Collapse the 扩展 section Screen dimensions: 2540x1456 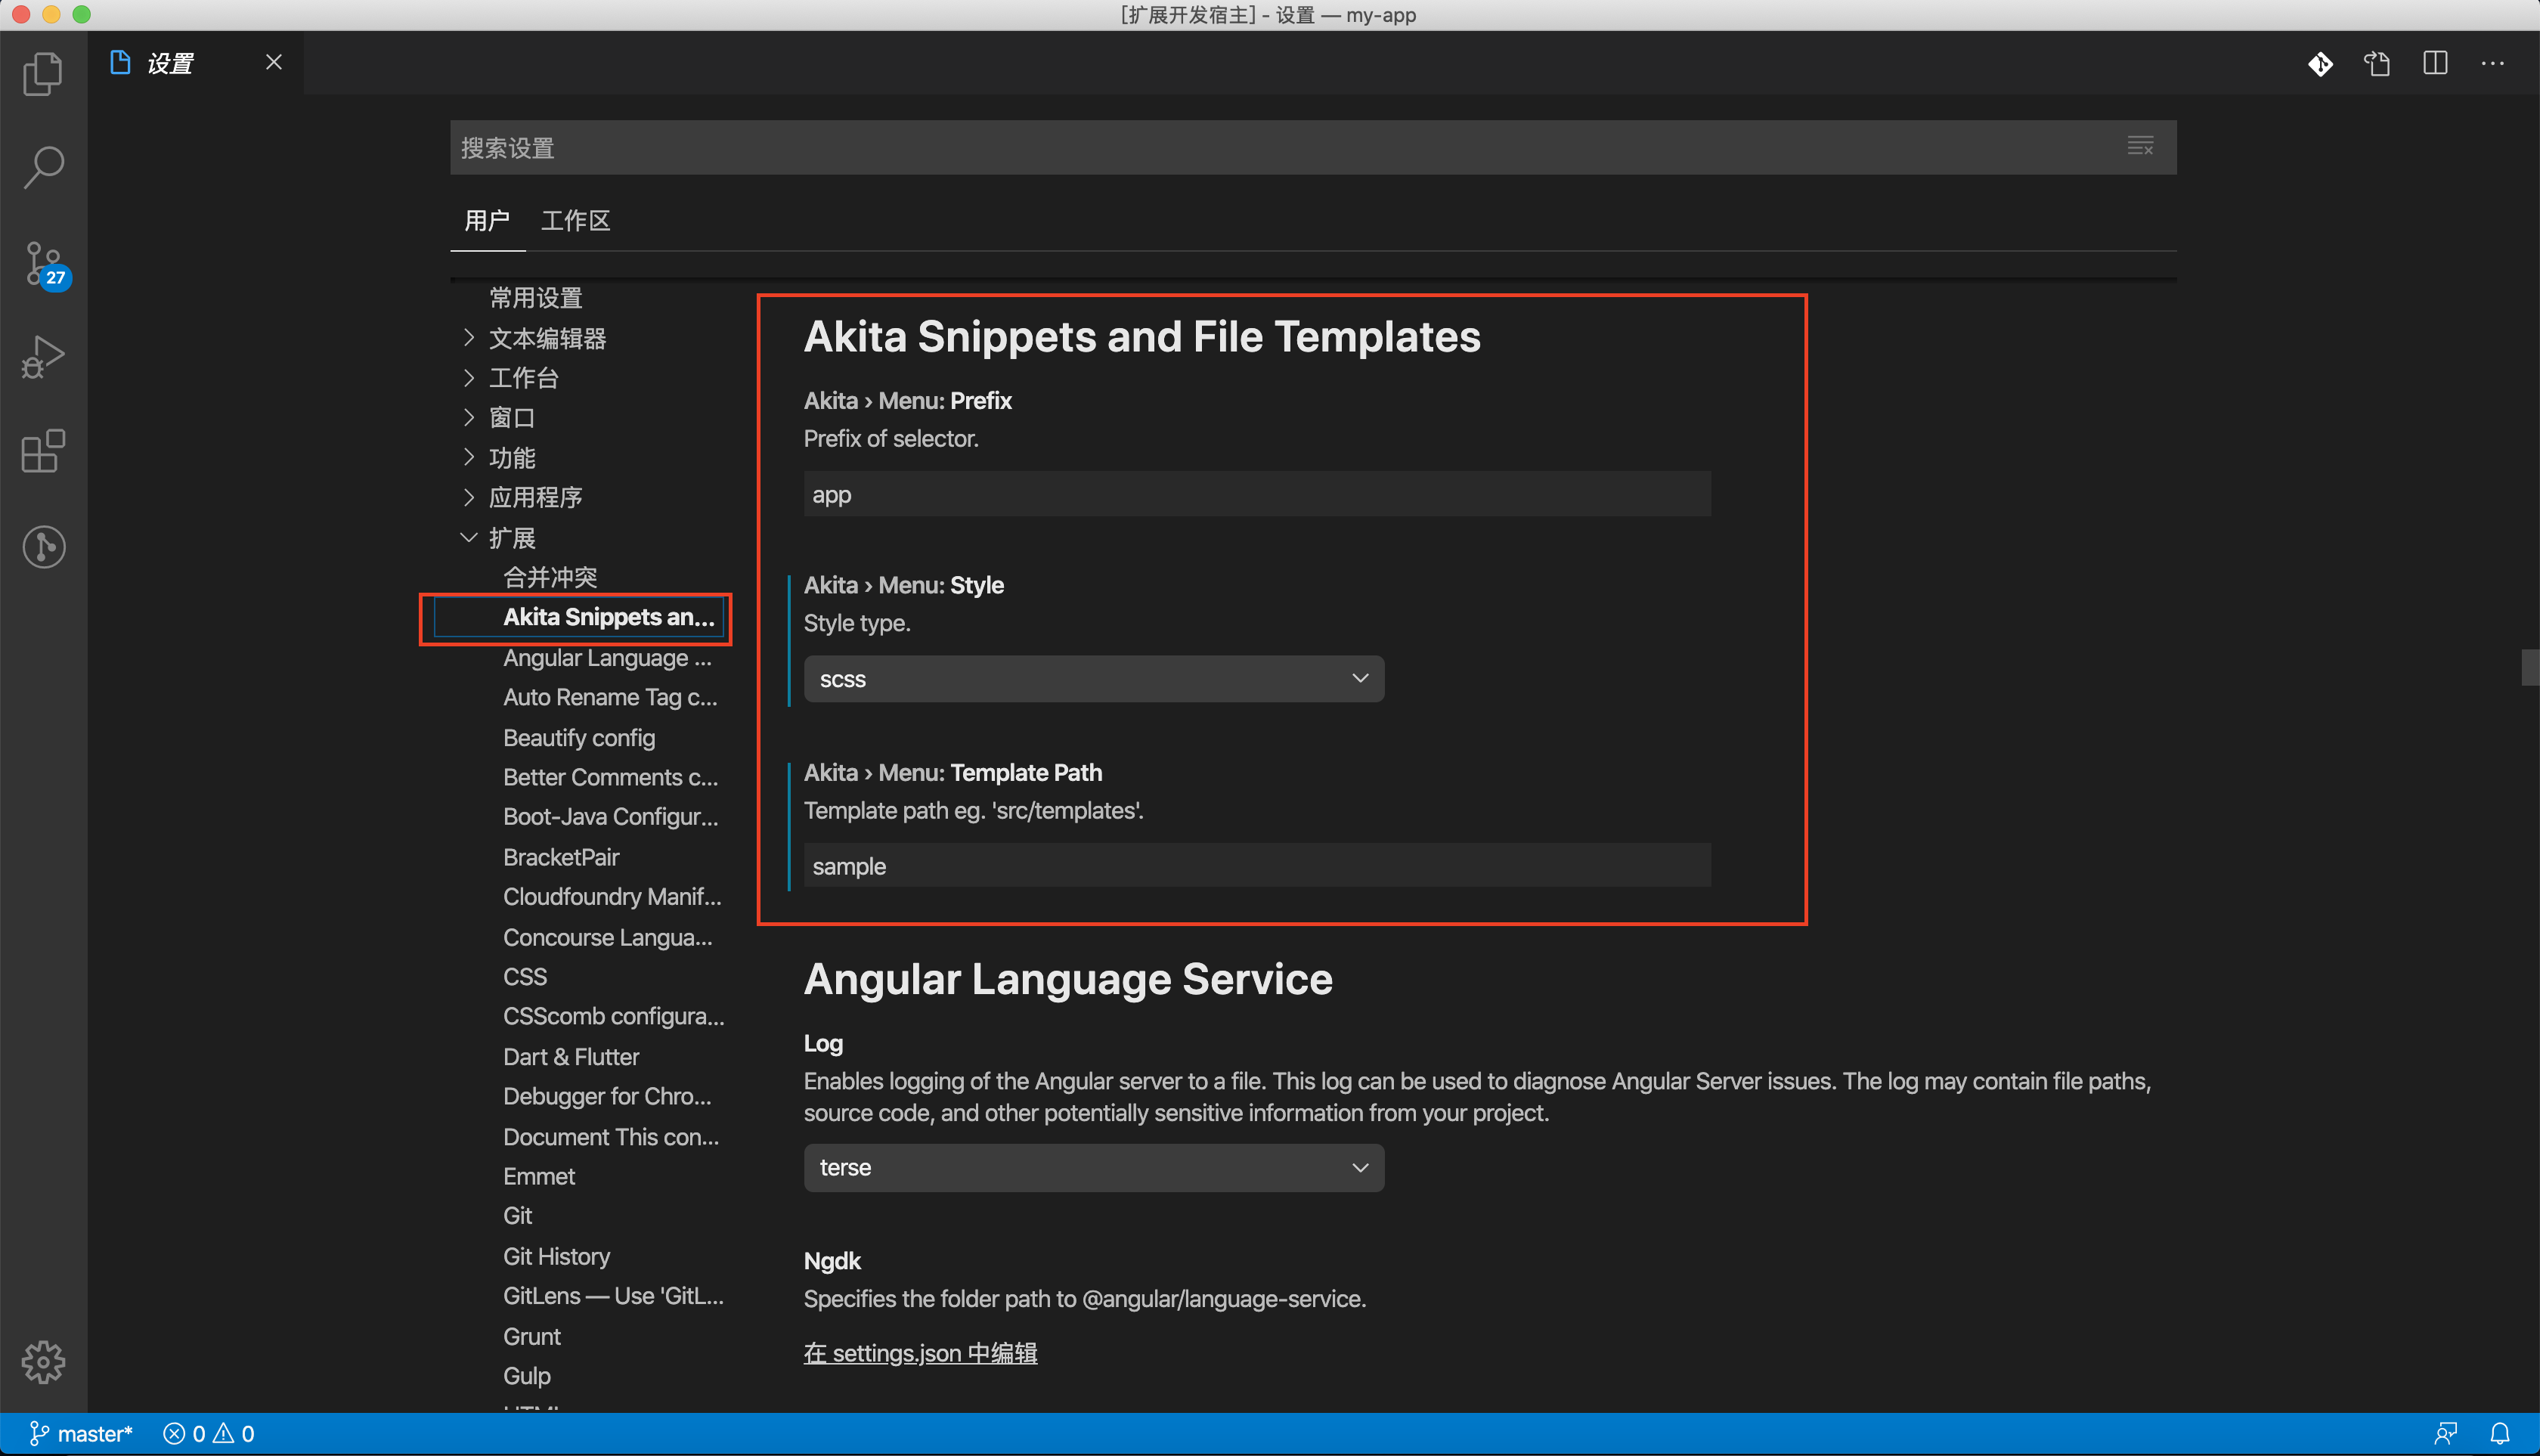[511, 538]
